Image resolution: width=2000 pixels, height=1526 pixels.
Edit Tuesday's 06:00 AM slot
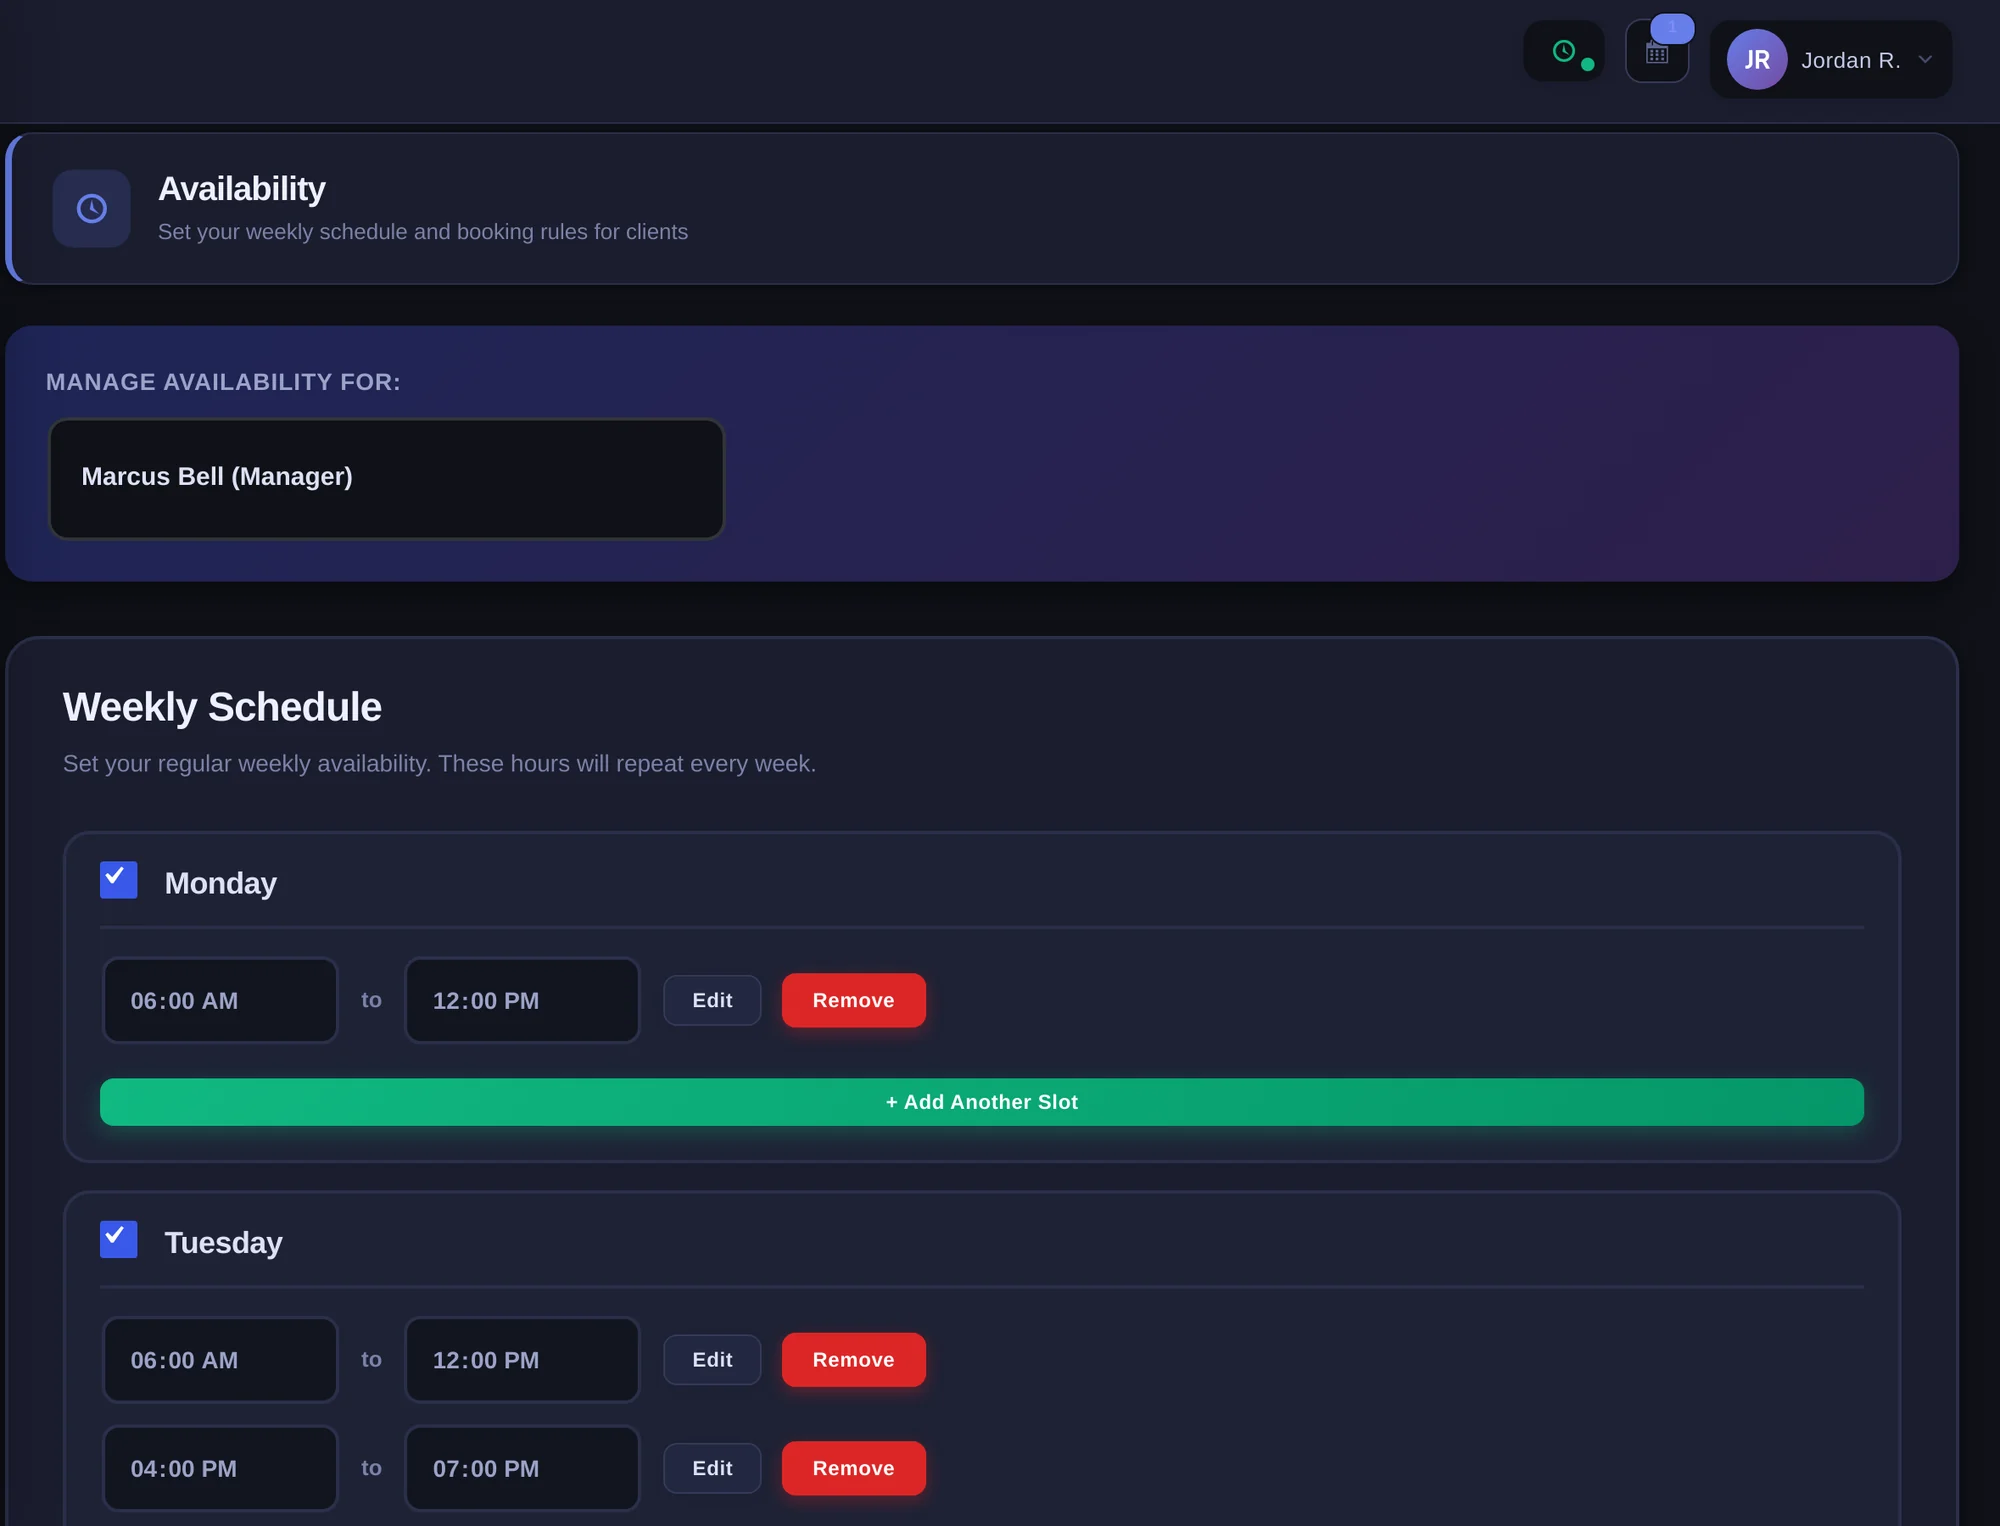tap(712, 1360)
